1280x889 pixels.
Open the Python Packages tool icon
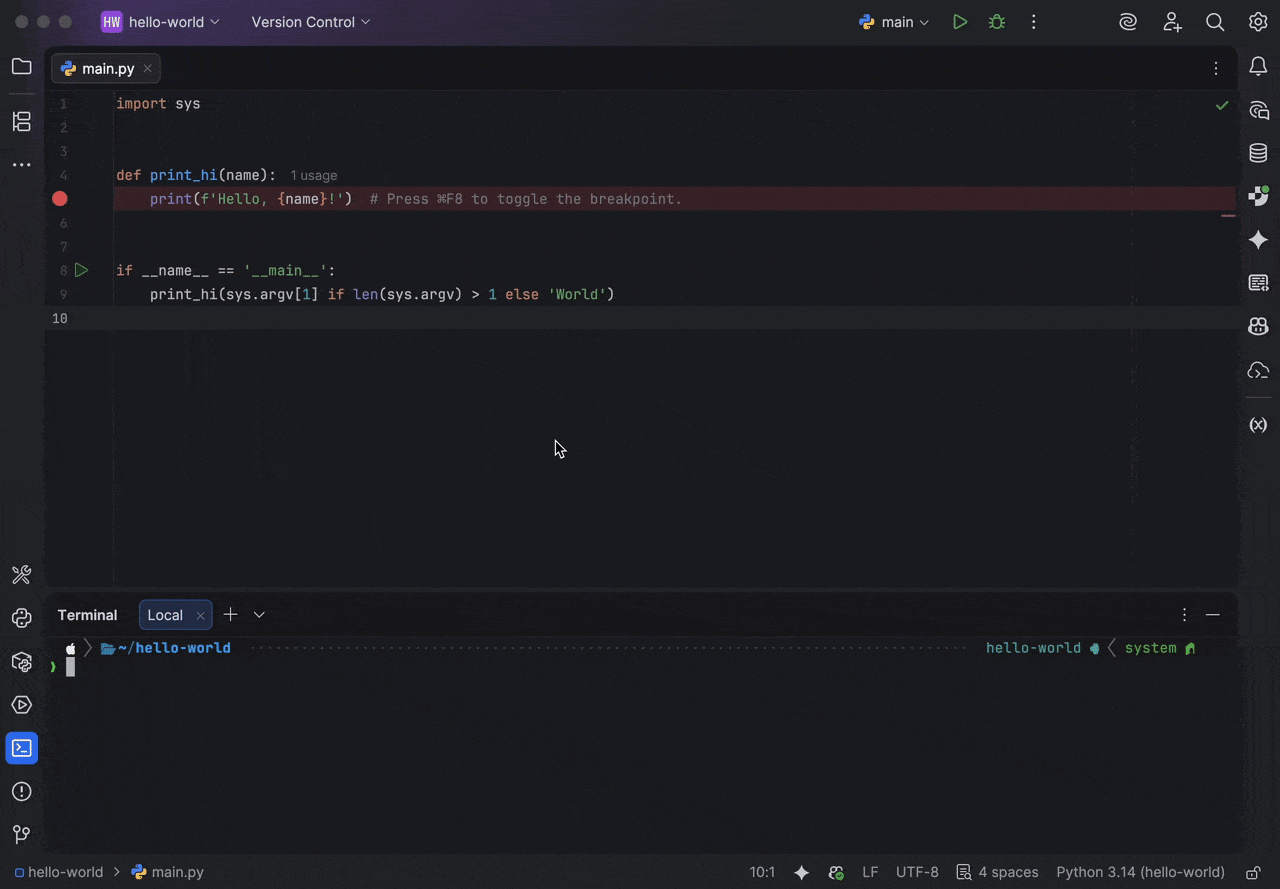[21, 662]
